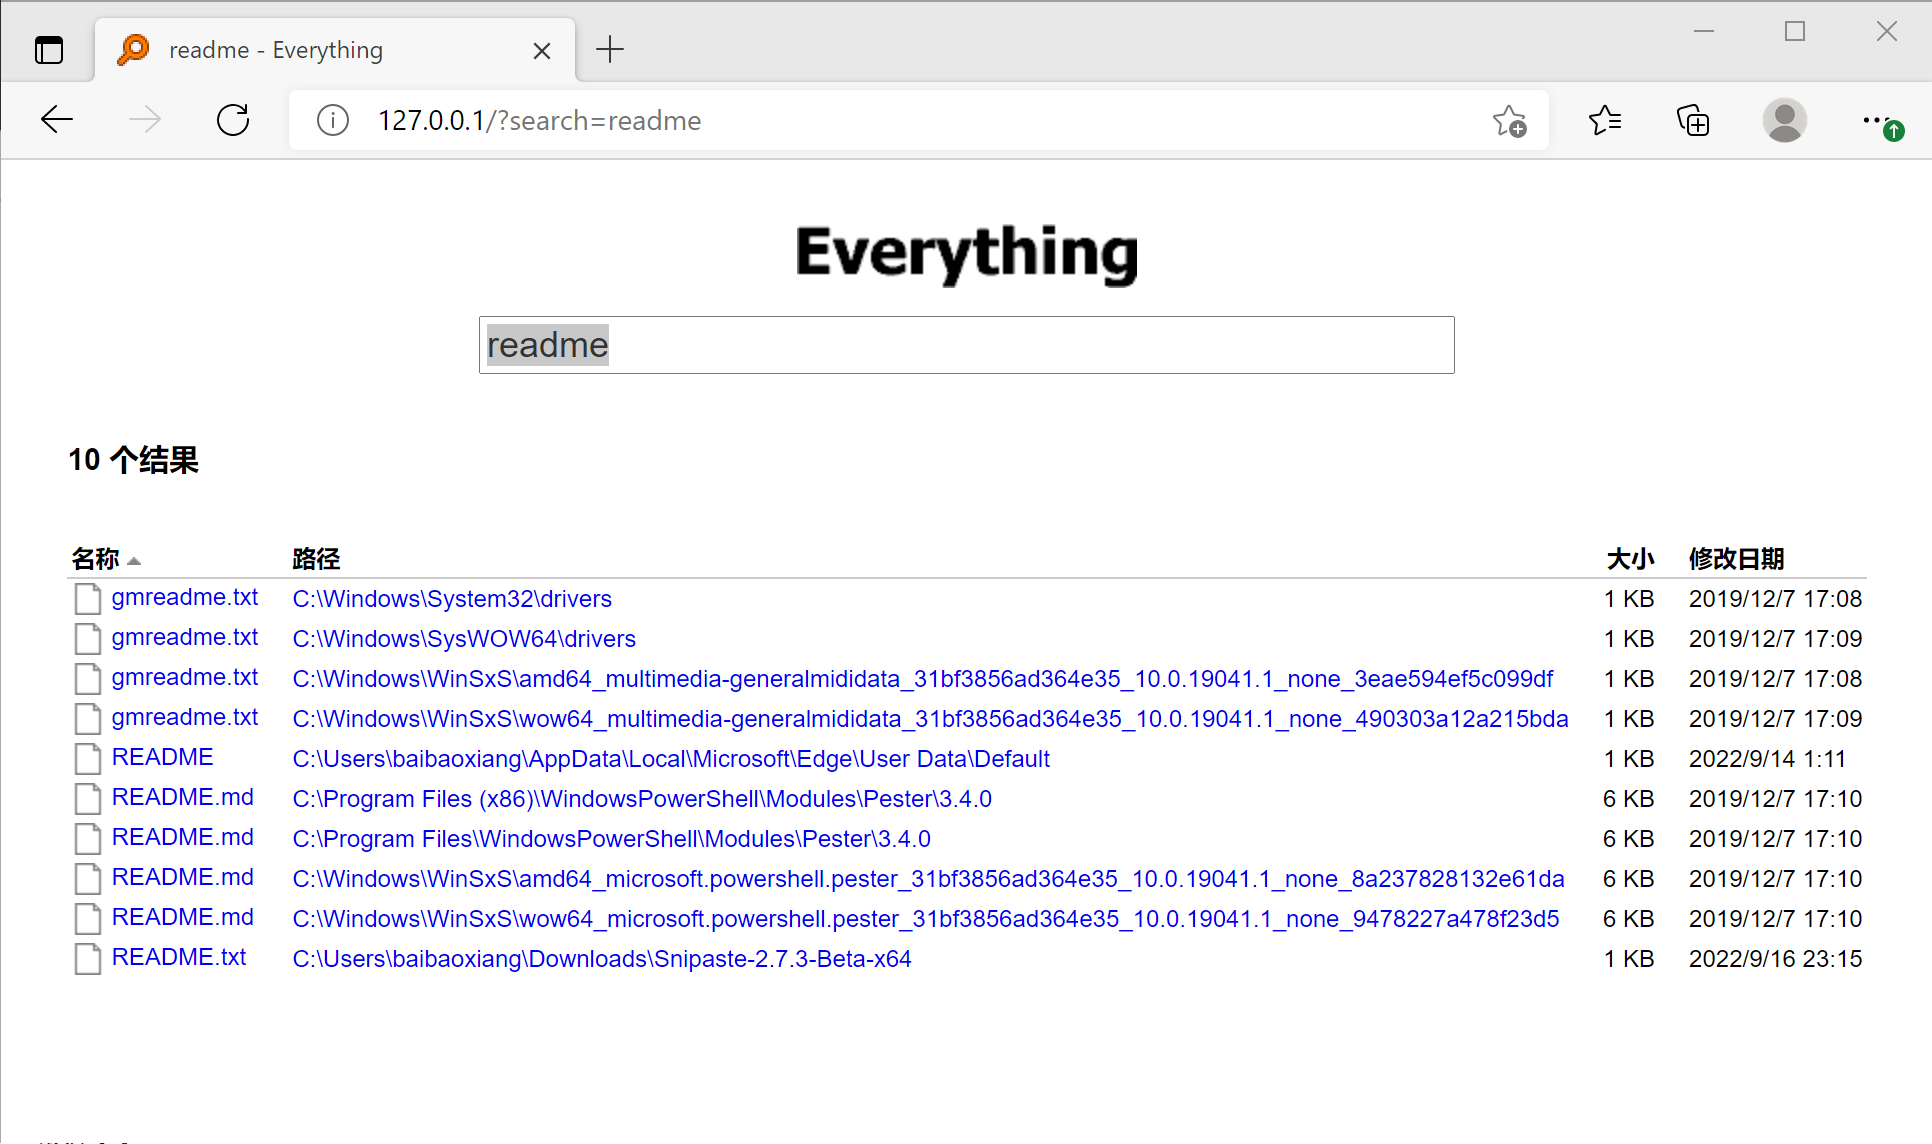The image size is (1932, 1144).
Task: Open README.md in amd64_microsoft.powershell.pester folder
Action: tap(183, 877)
